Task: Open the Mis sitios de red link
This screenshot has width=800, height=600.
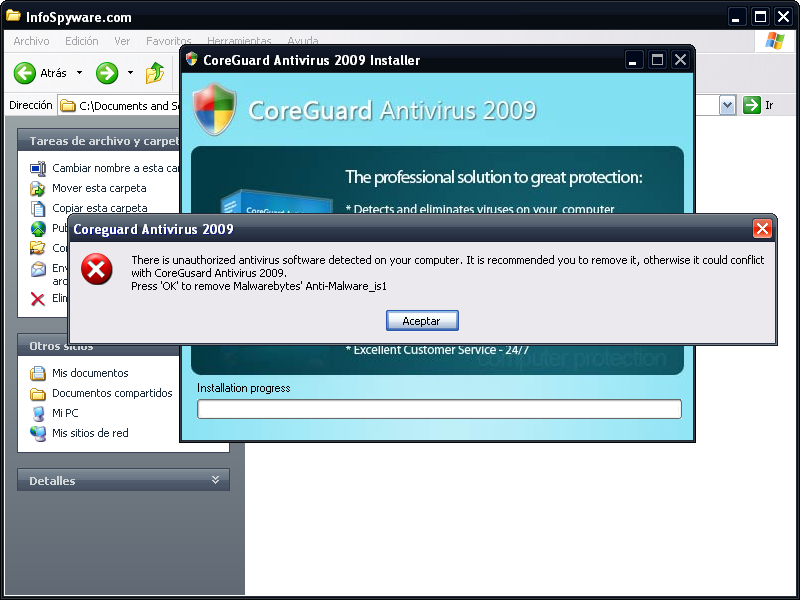Action: (90, 433)
